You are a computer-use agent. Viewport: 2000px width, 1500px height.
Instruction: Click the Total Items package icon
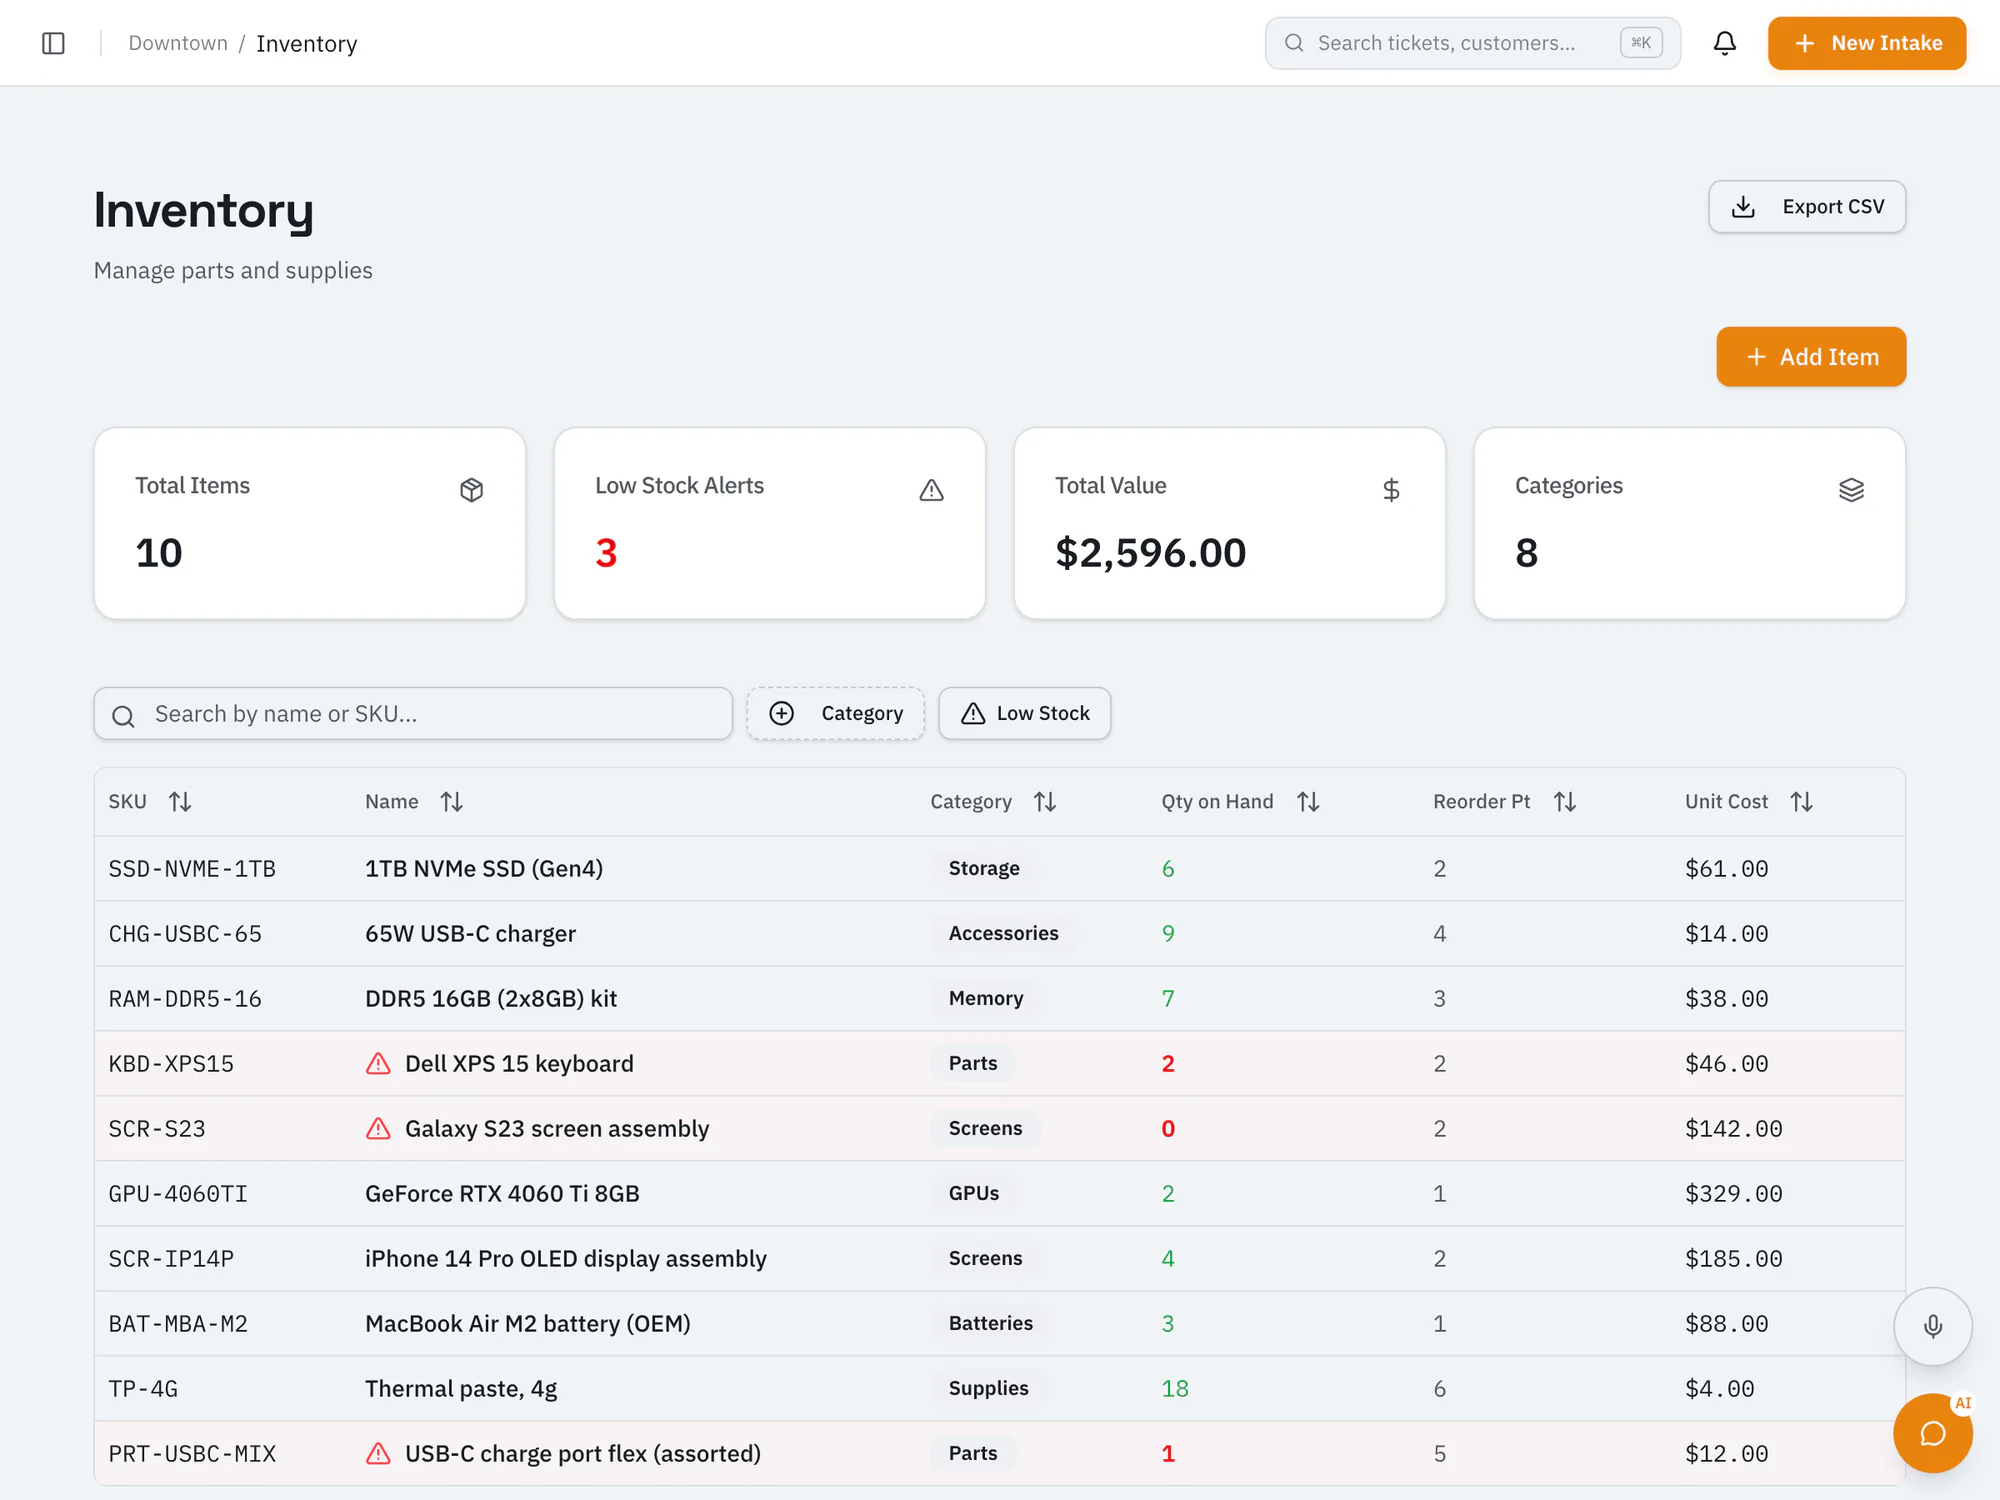(471, 490)
